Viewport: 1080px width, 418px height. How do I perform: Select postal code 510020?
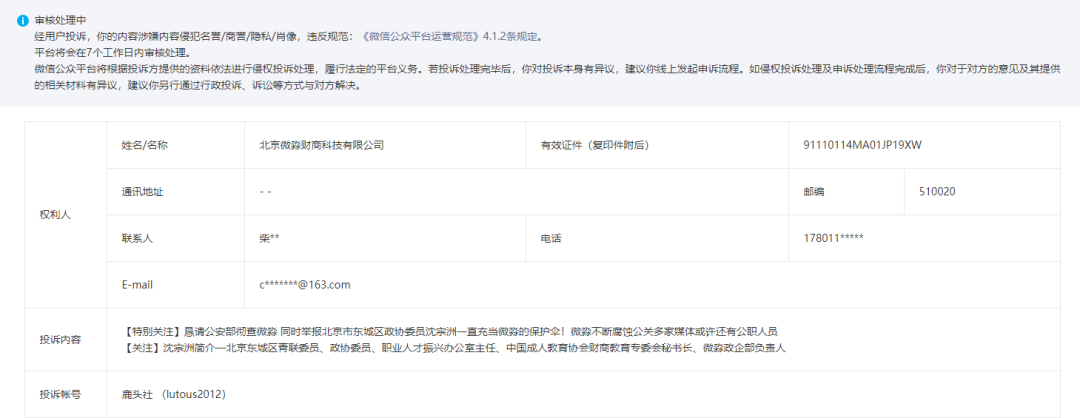tap(937, 191)
